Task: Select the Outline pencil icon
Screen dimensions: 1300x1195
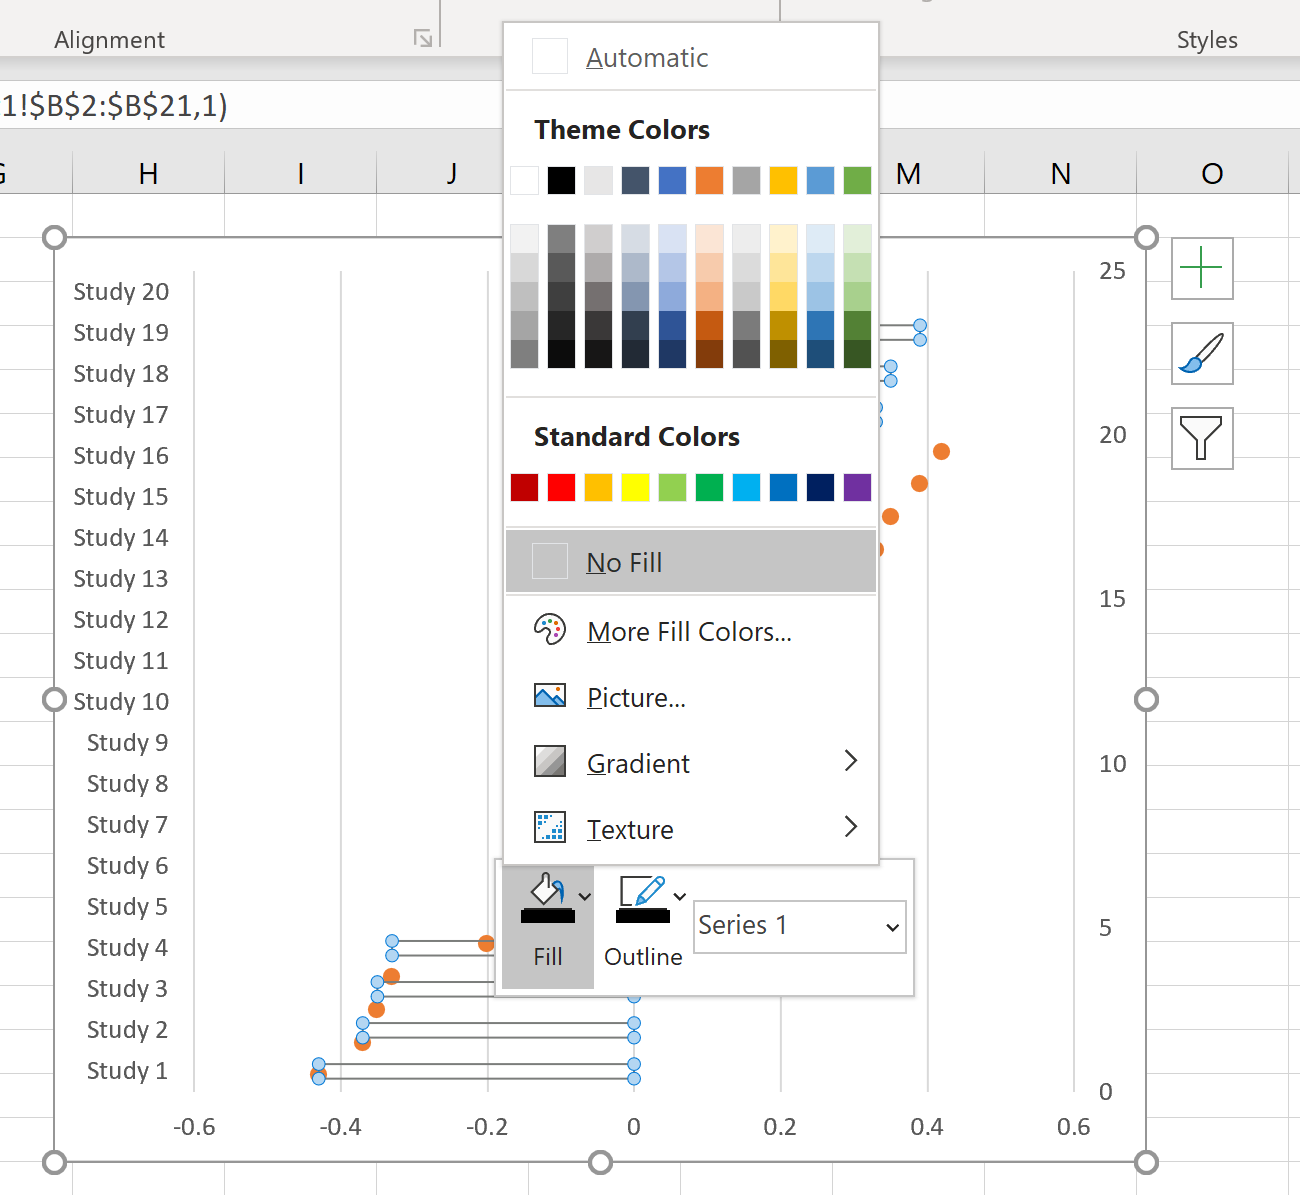Action: click(641, 890)
